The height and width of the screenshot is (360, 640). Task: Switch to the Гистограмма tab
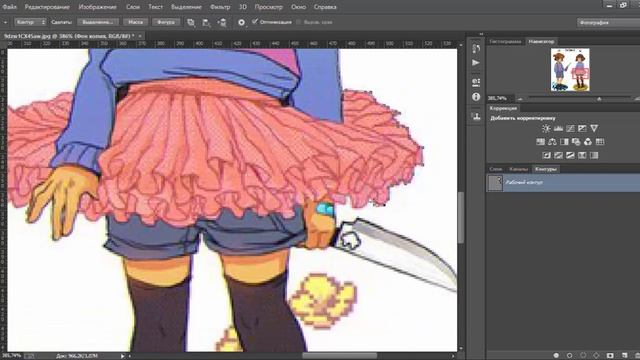(505, 42)
